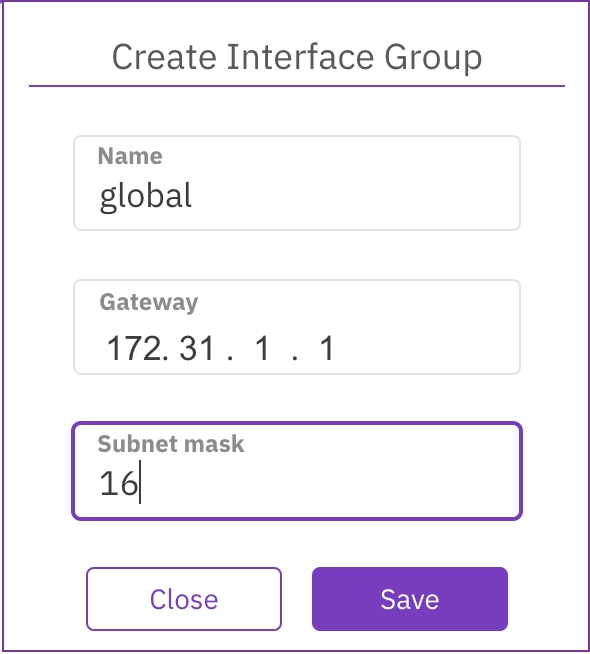590x654 pixels.
Task: Click the last octet of the gateway
Action: [327, 348]
